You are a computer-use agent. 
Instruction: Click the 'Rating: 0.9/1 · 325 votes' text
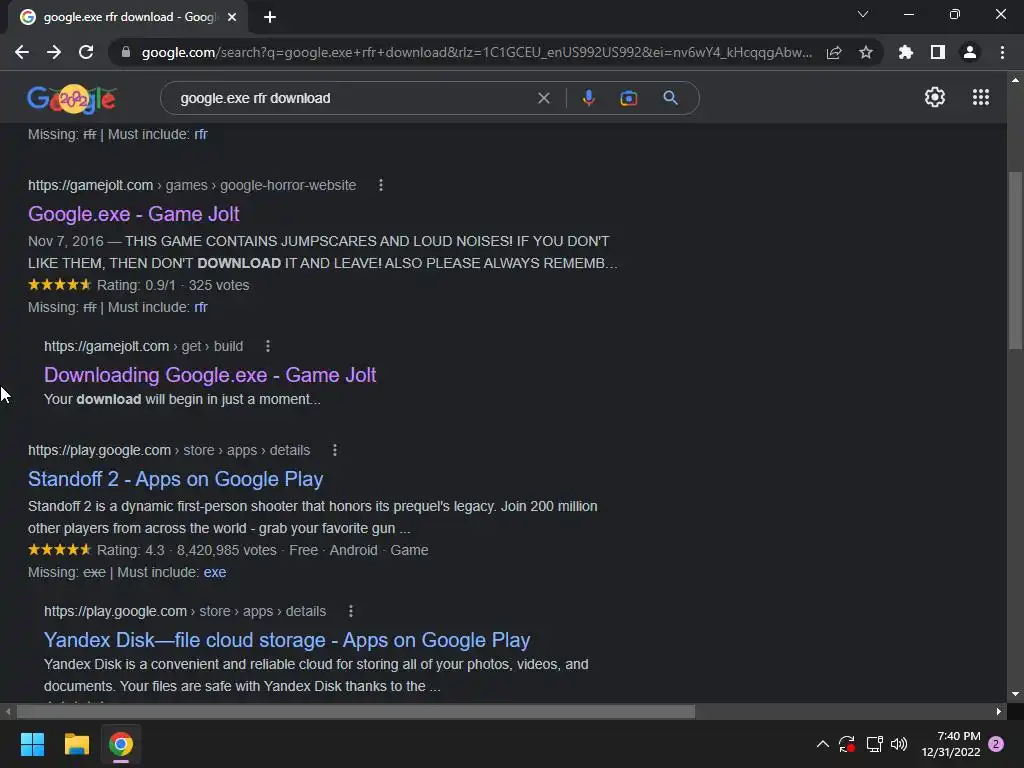[173, 285]
